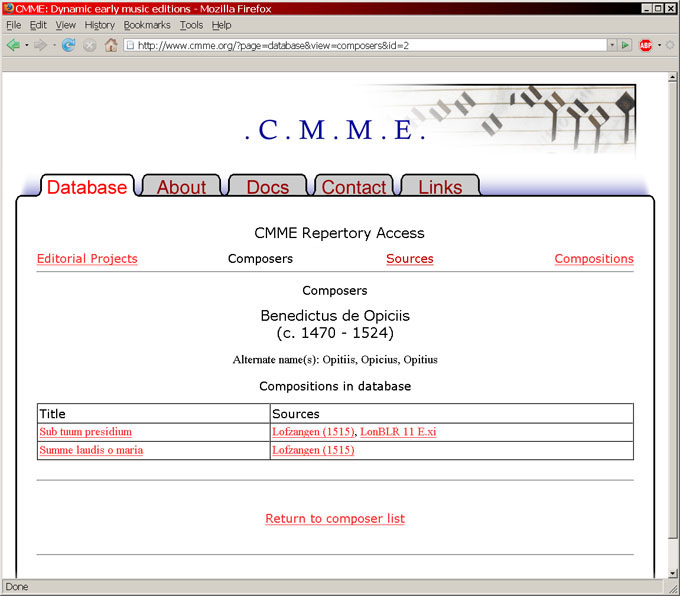Open the Help menu
Viewport: 680px width, 596px height.
pos(222,25)
